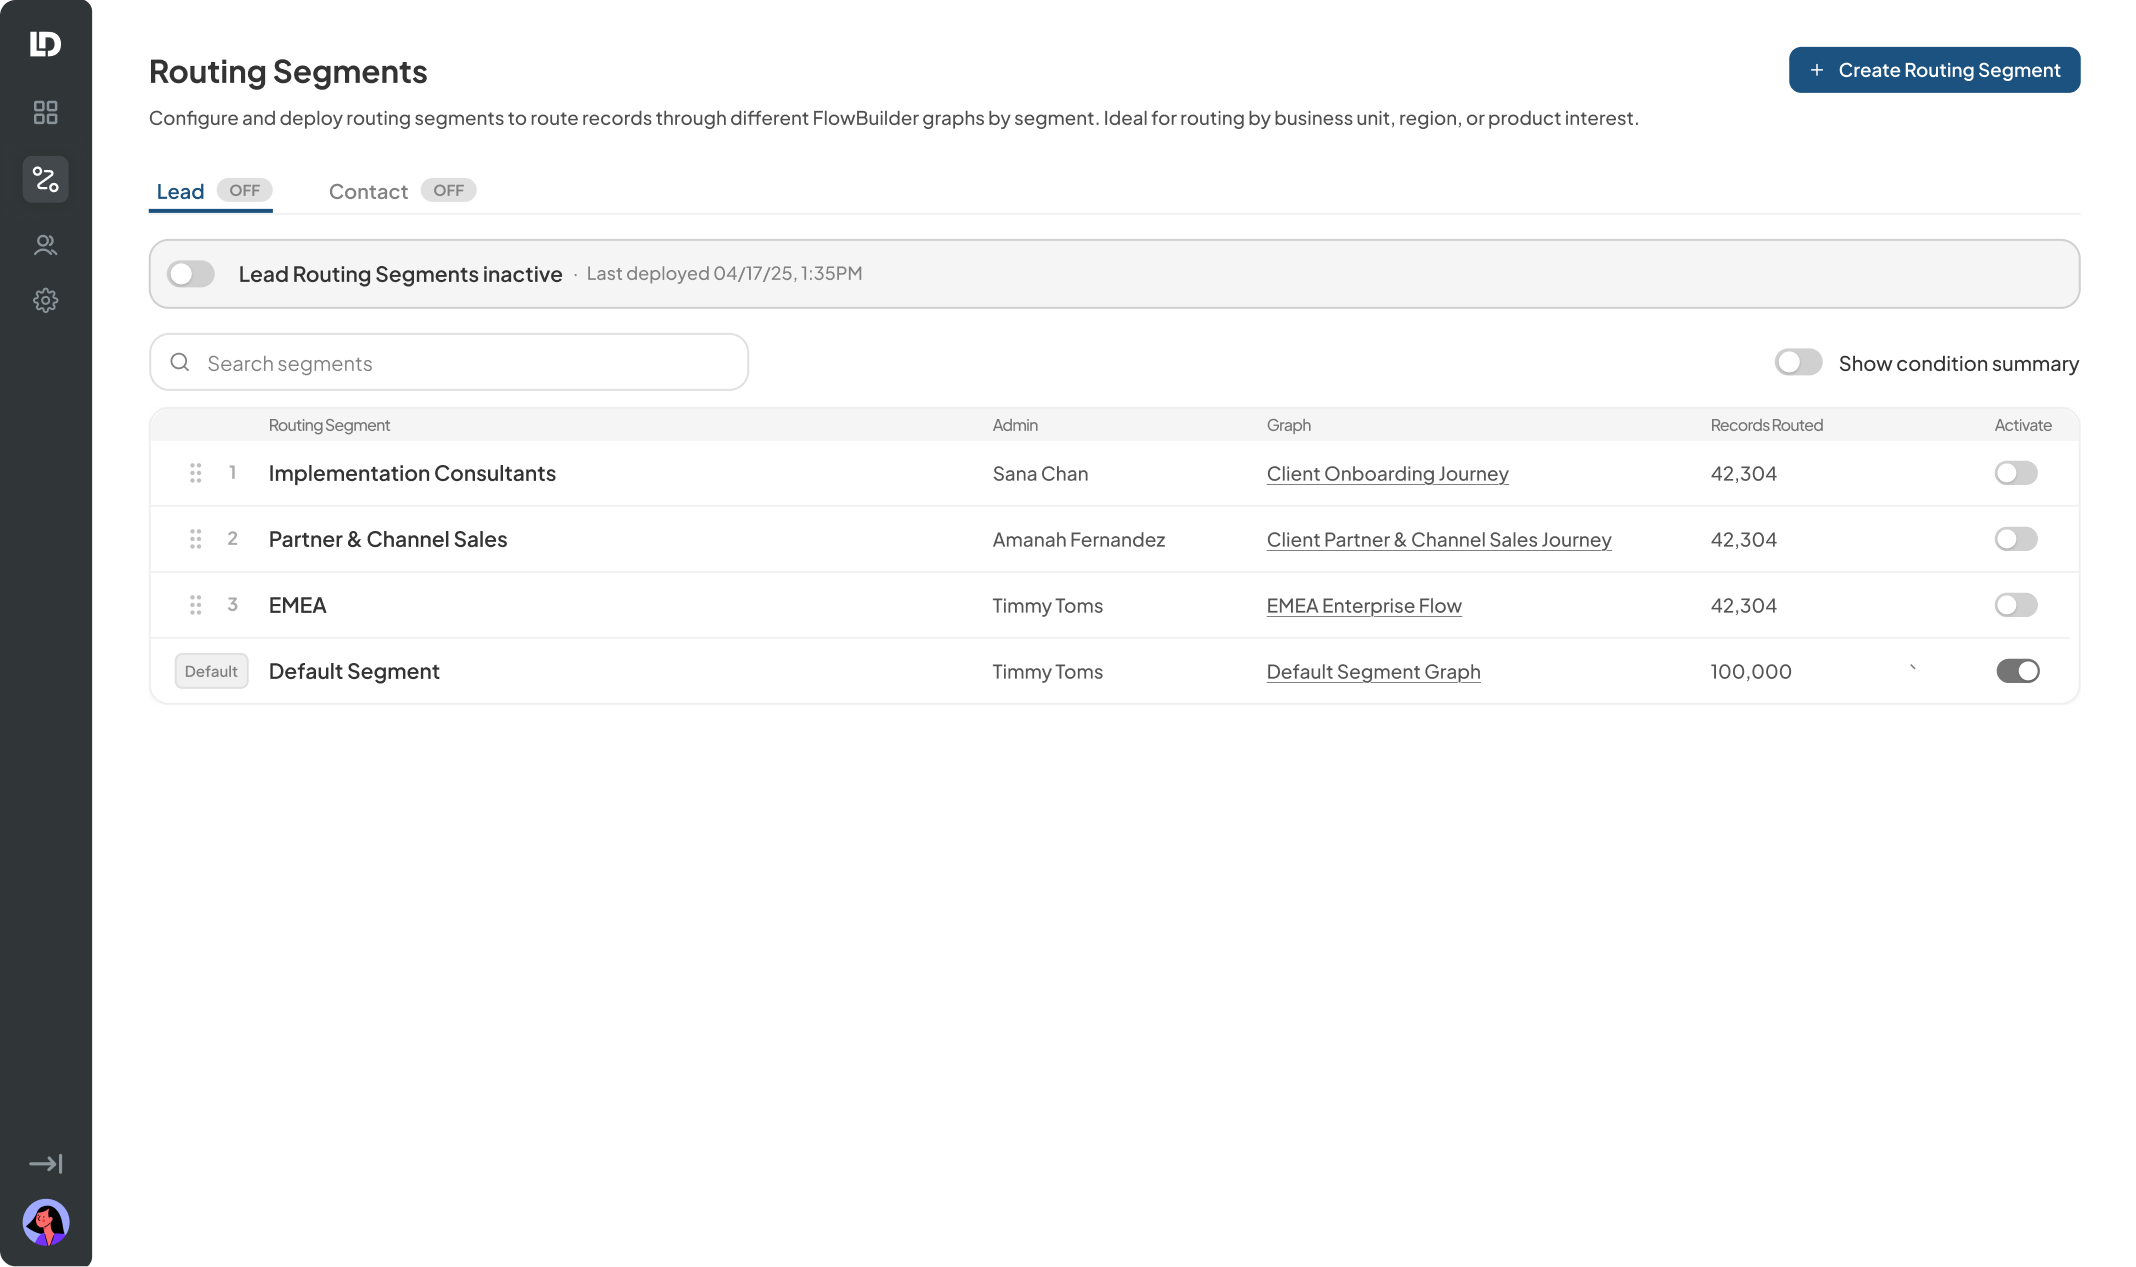Click the Activate column header
Image resolution: width=2136 pixels, height=1267 pixels.
point(2022,425)
